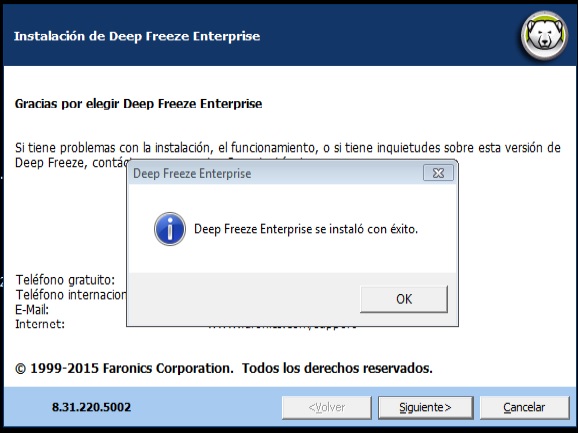
Task: Click the Si tiene problemas paragraph text
Action: pyautogui.click(x=288, y=155)
